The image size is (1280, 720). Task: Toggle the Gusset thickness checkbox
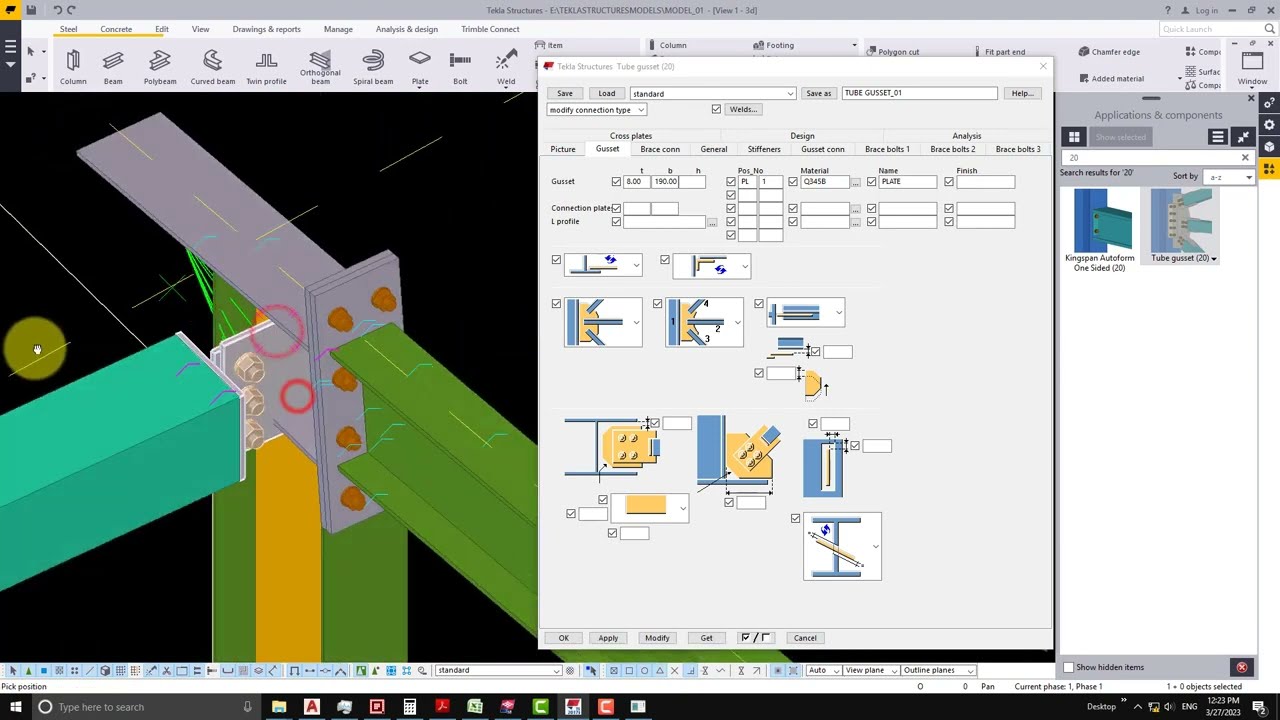click(x=616, y=182)
